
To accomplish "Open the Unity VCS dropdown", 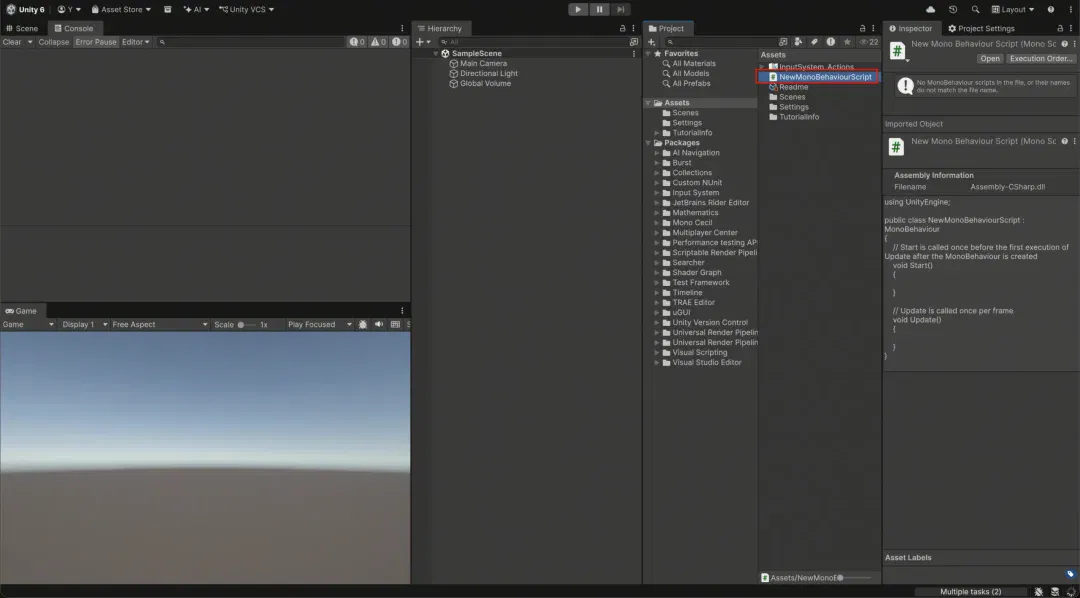I will [x=247, y=10].
